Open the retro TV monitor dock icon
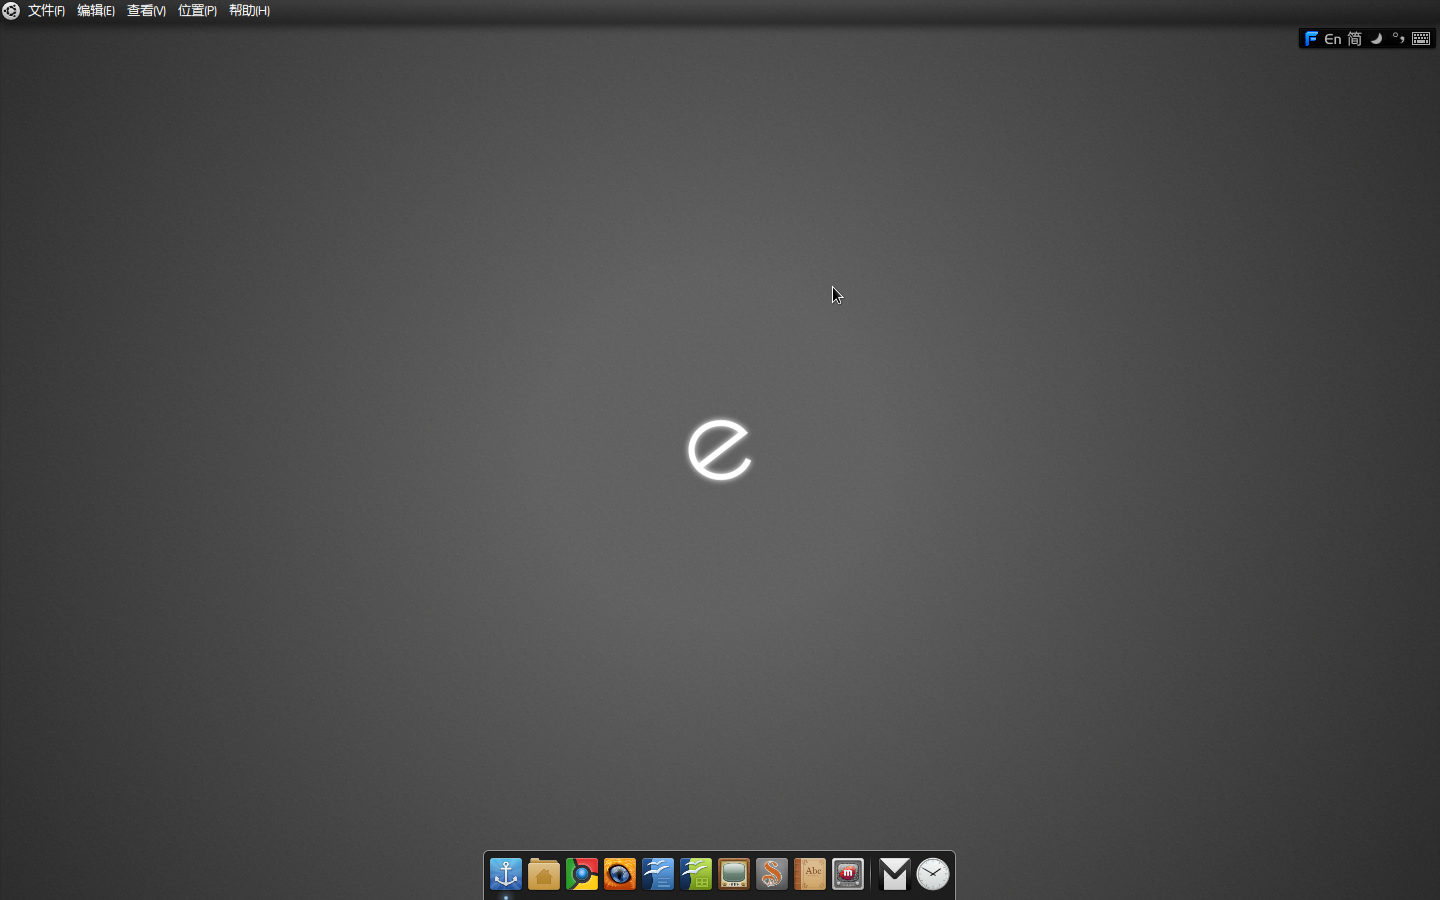 click(x=734, y=874)
